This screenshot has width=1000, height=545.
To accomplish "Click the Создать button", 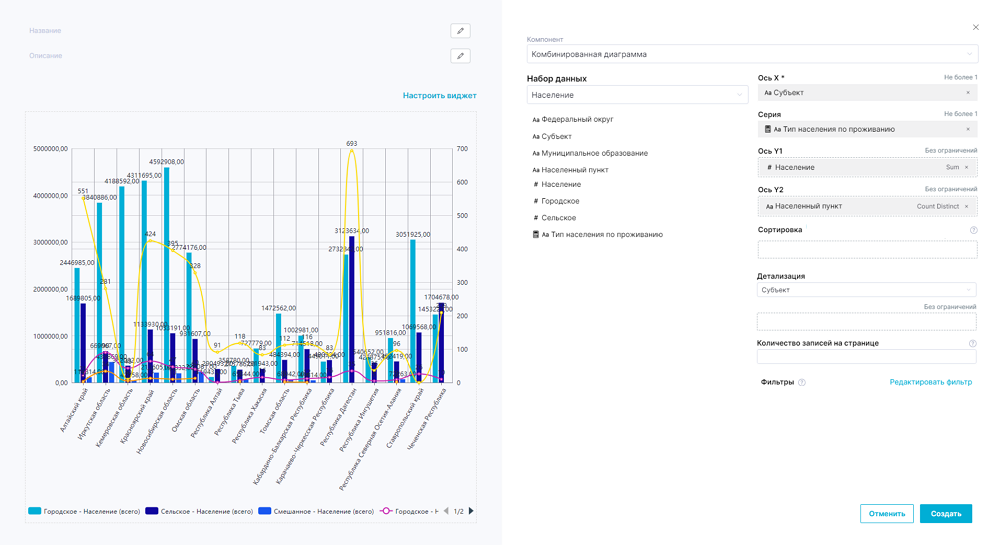I will click(x=945, y=513).
